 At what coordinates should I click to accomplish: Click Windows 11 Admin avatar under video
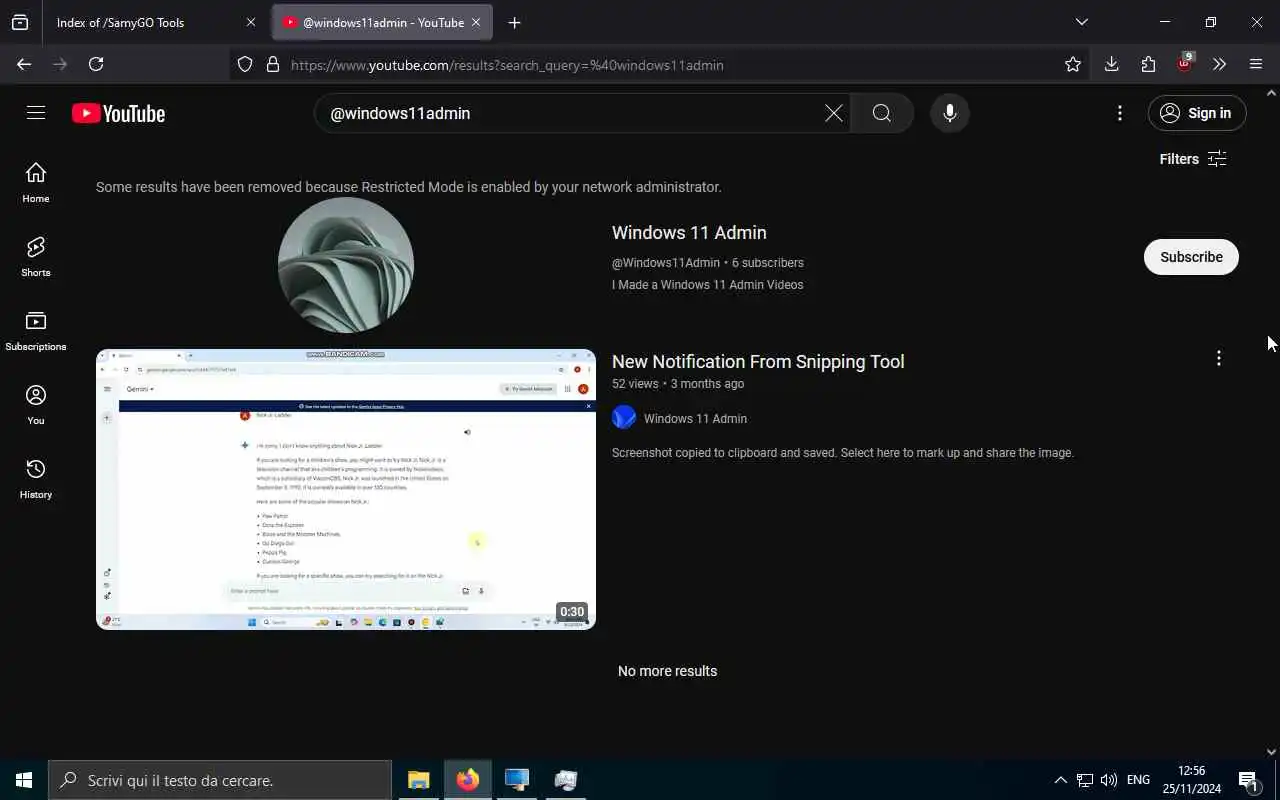(624, 418)
